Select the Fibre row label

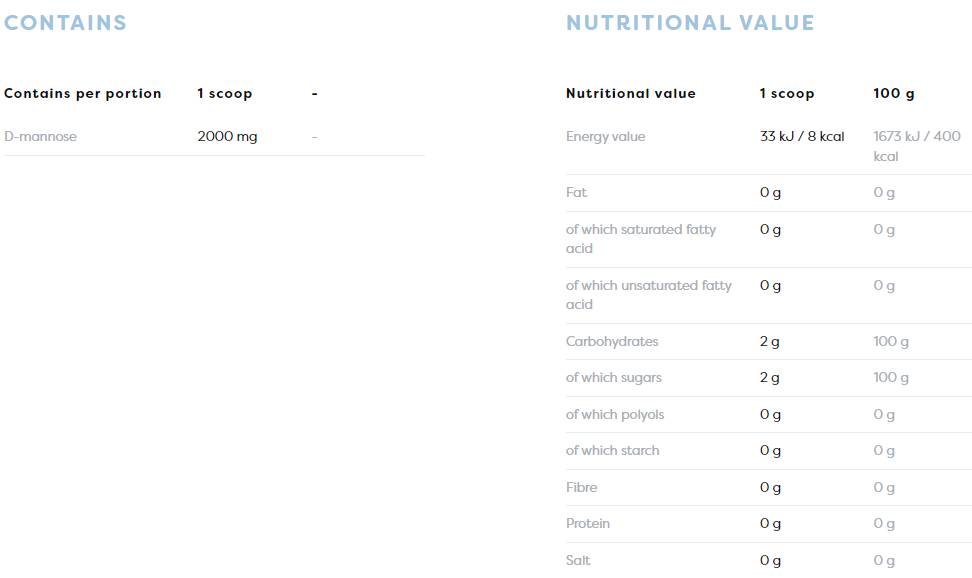point(581,487)
